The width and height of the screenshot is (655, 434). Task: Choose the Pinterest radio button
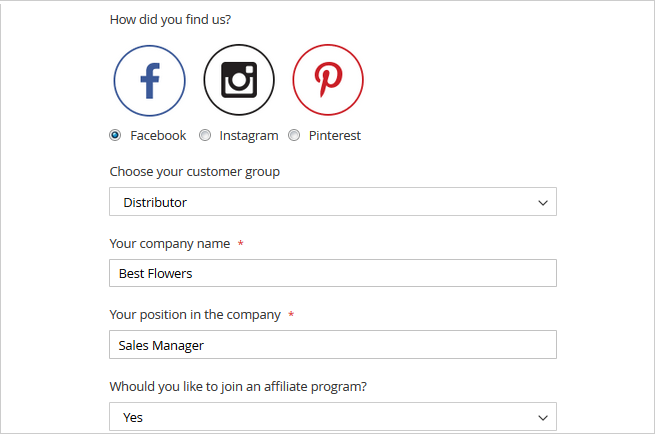click(294, 135)
